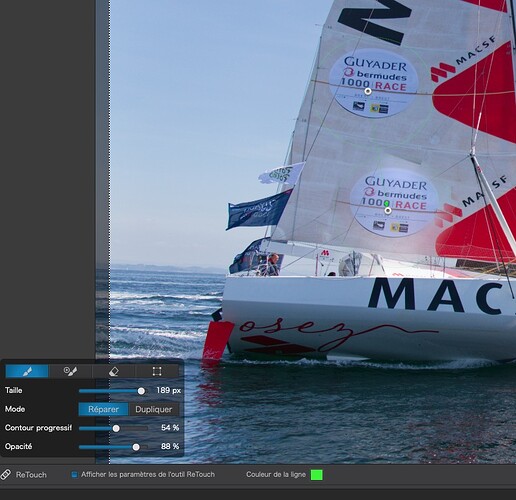Click the ReTouch tool label
The width and height of the screenshot is (516, 500).
pyautogui.click(x=31, y=475)
